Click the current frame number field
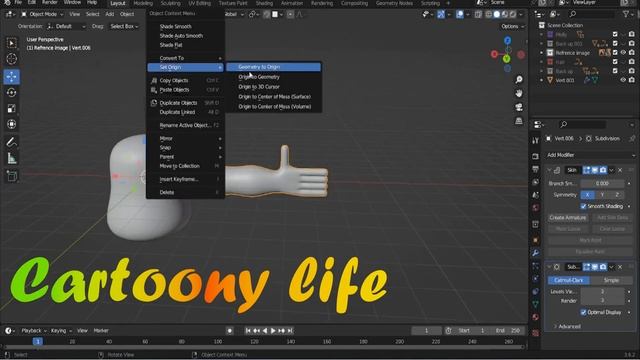The height and width of the screenshot is (360, 640). [x=427, y=331]
